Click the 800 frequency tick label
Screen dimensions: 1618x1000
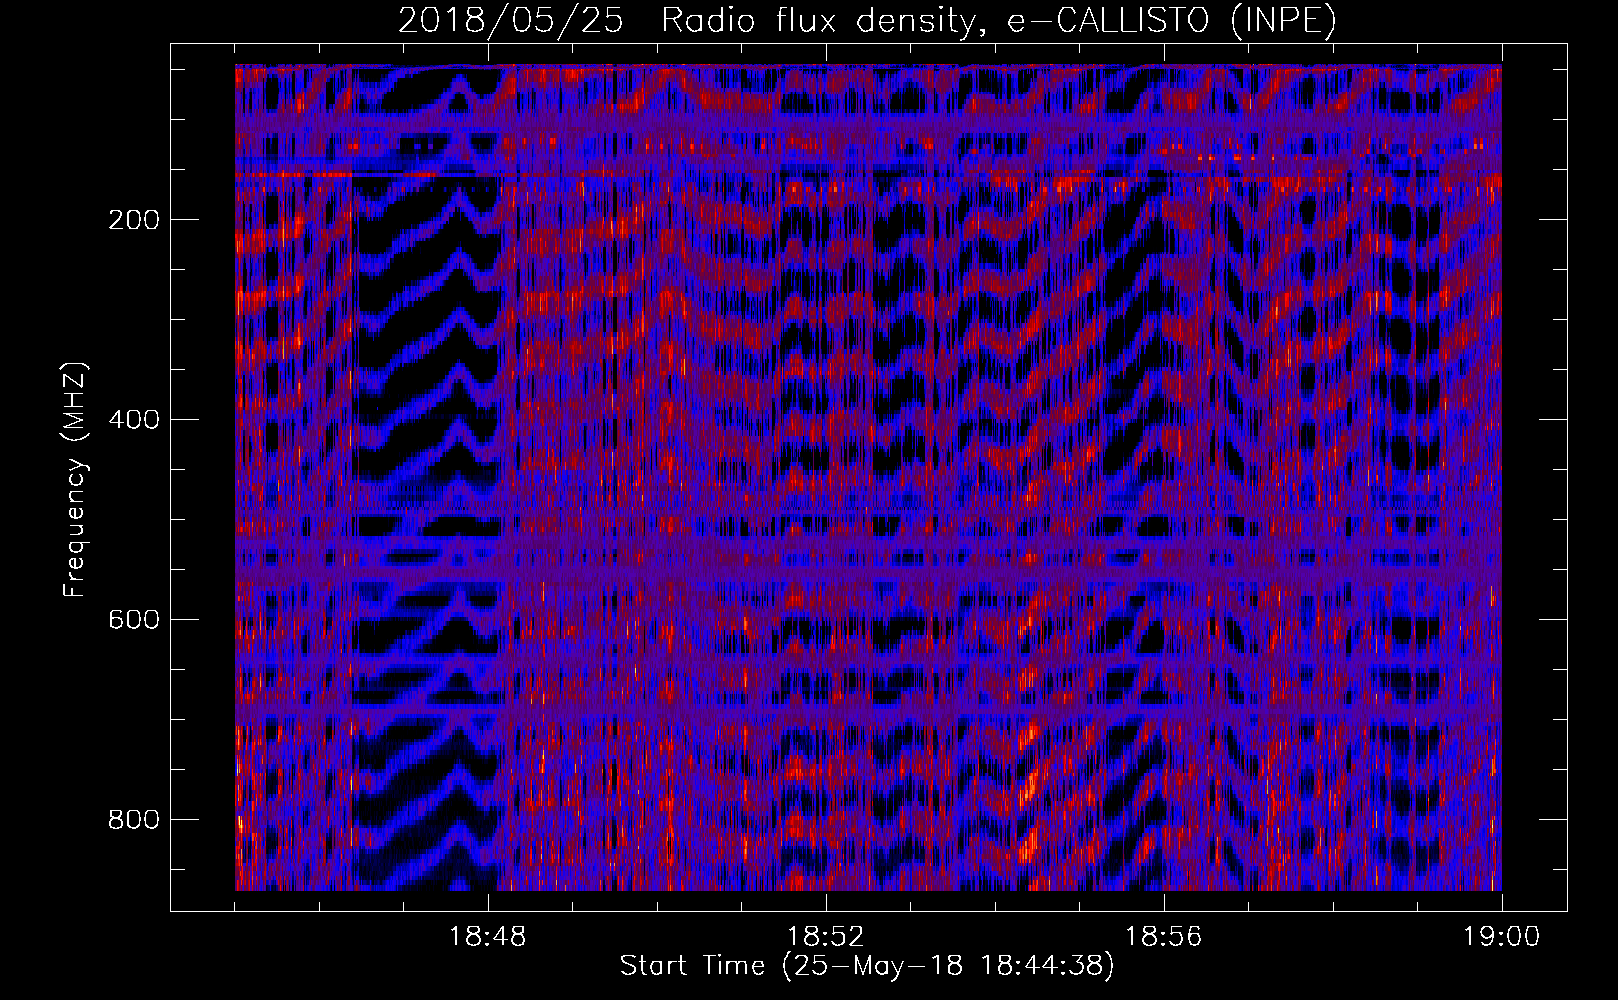pyautogui.click(x=133, y=819)
